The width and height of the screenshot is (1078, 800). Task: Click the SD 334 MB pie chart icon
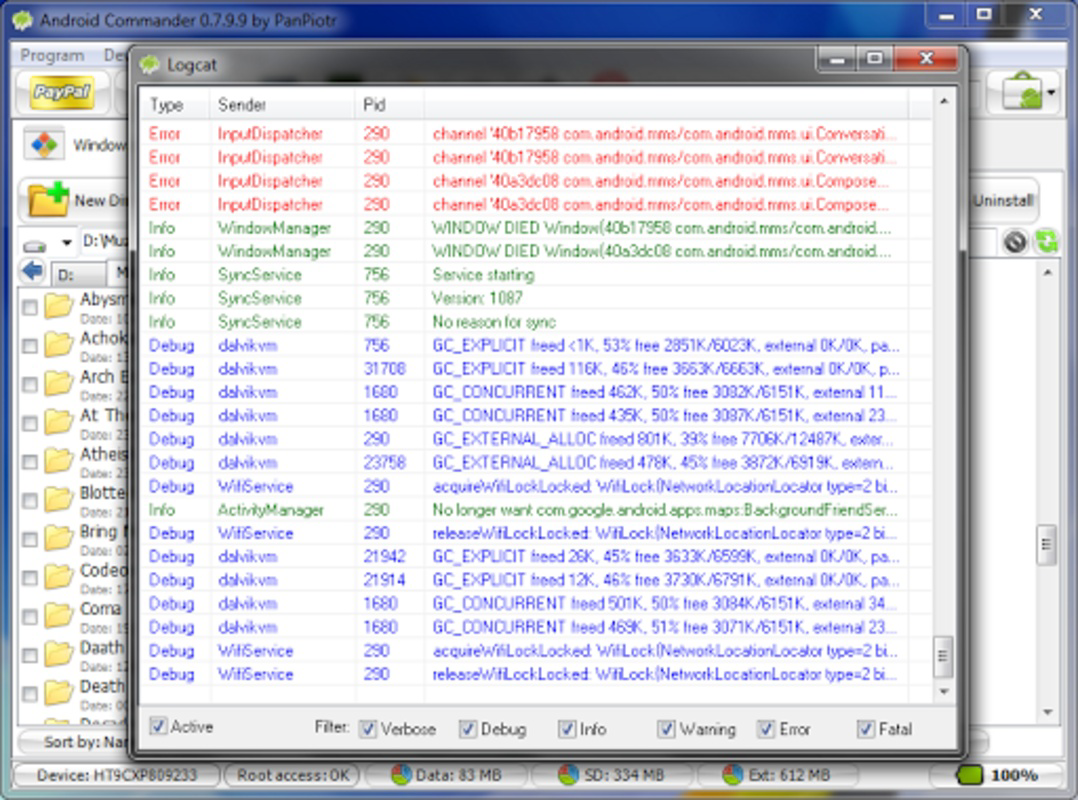pyautogui.click(x=568, y=775)
